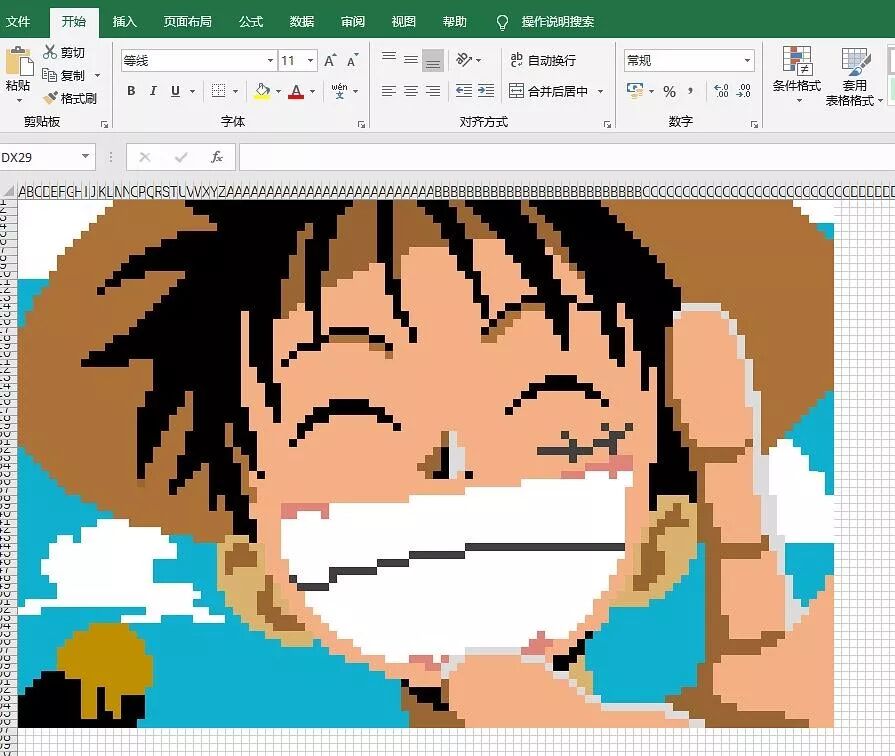Toggle underline formatting
Screen dimensions: 895x756
point(175,91)
